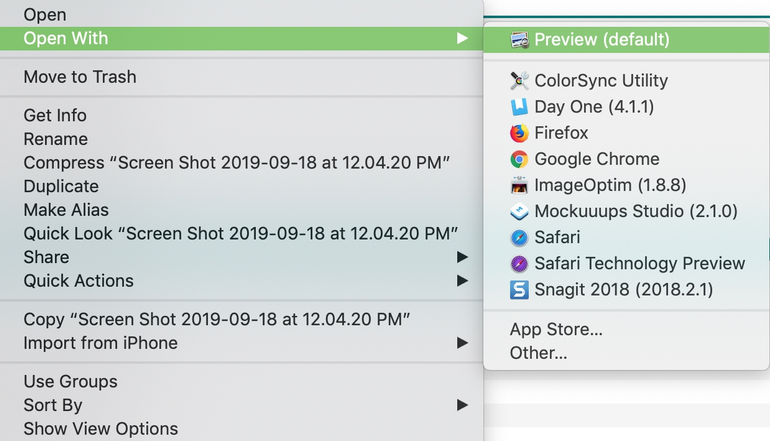This screenshot has height=441, width=770.
Task: Click the Safari compass icon
Action: point(519,238)
